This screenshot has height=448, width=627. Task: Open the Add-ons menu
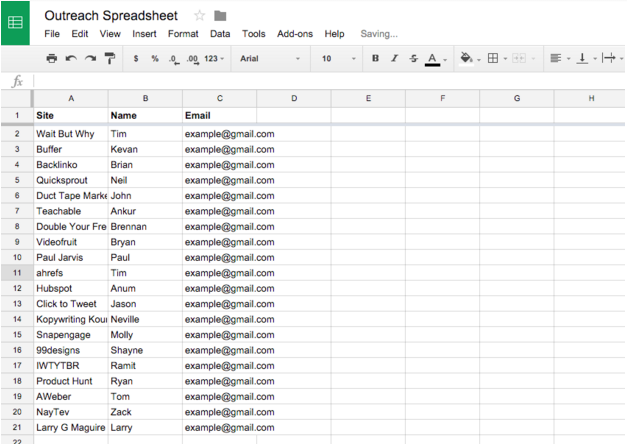point(294,34)
